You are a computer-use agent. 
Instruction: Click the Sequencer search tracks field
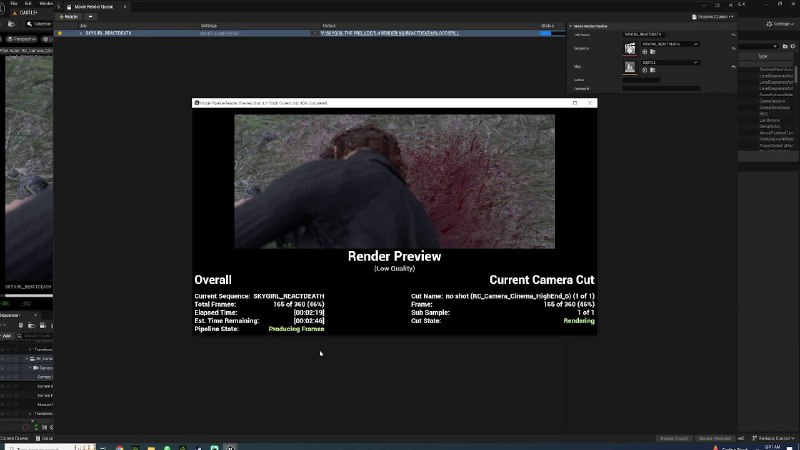coord(34,336)
